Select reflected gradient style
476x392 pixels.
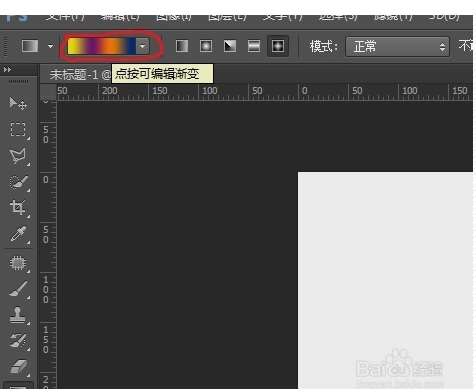pyautogui.click(x=254, y=46)
